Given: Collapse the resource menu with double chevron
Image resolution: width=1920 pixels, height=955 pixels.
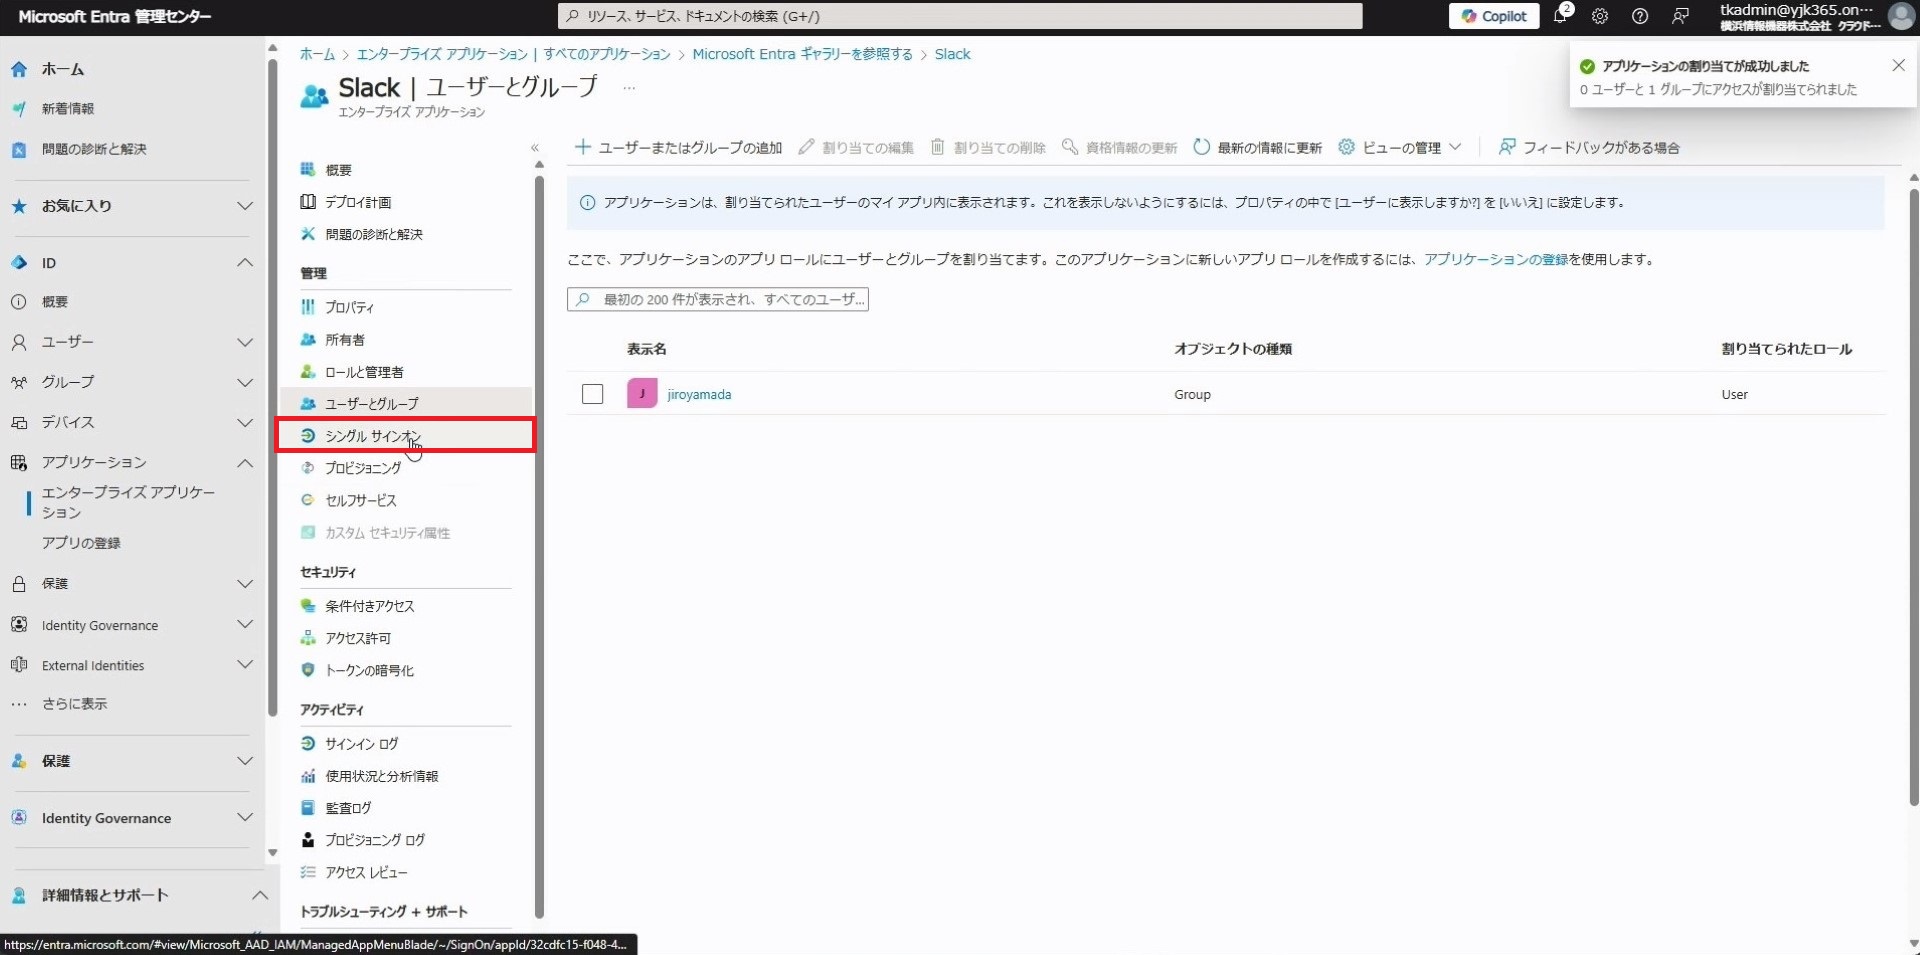Looking at the screenshot, I should point(535,148).
